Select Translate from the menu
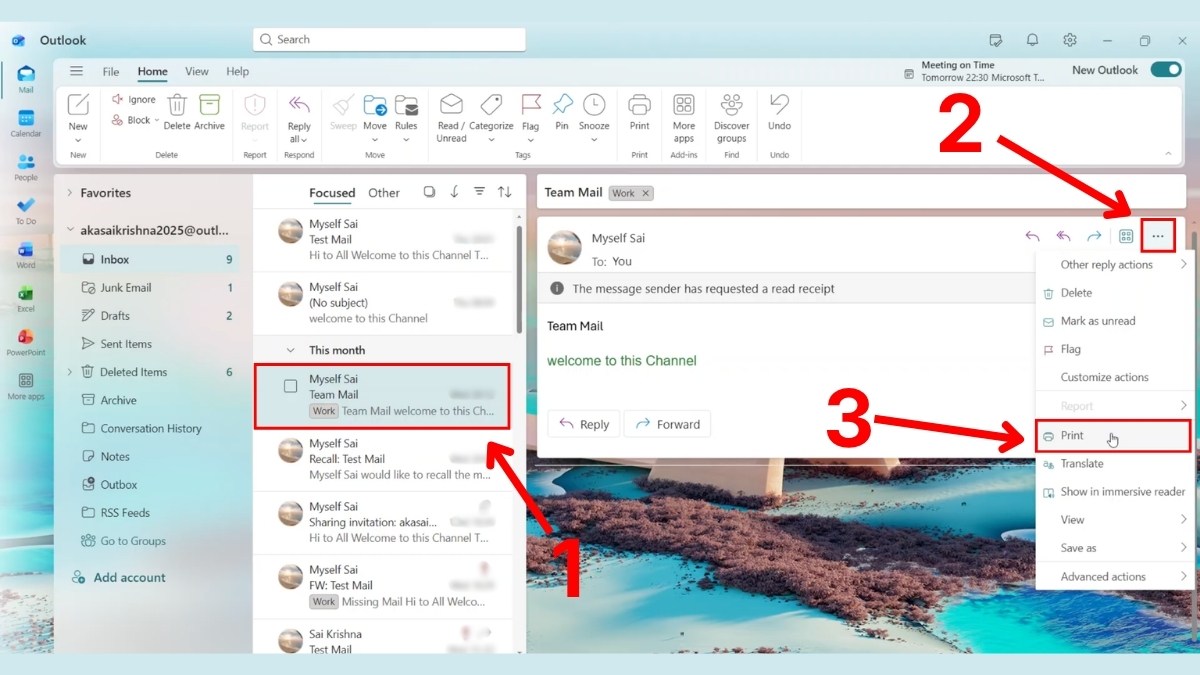The height and width of the screenshot is (675, 1200). pos(1113,464)
